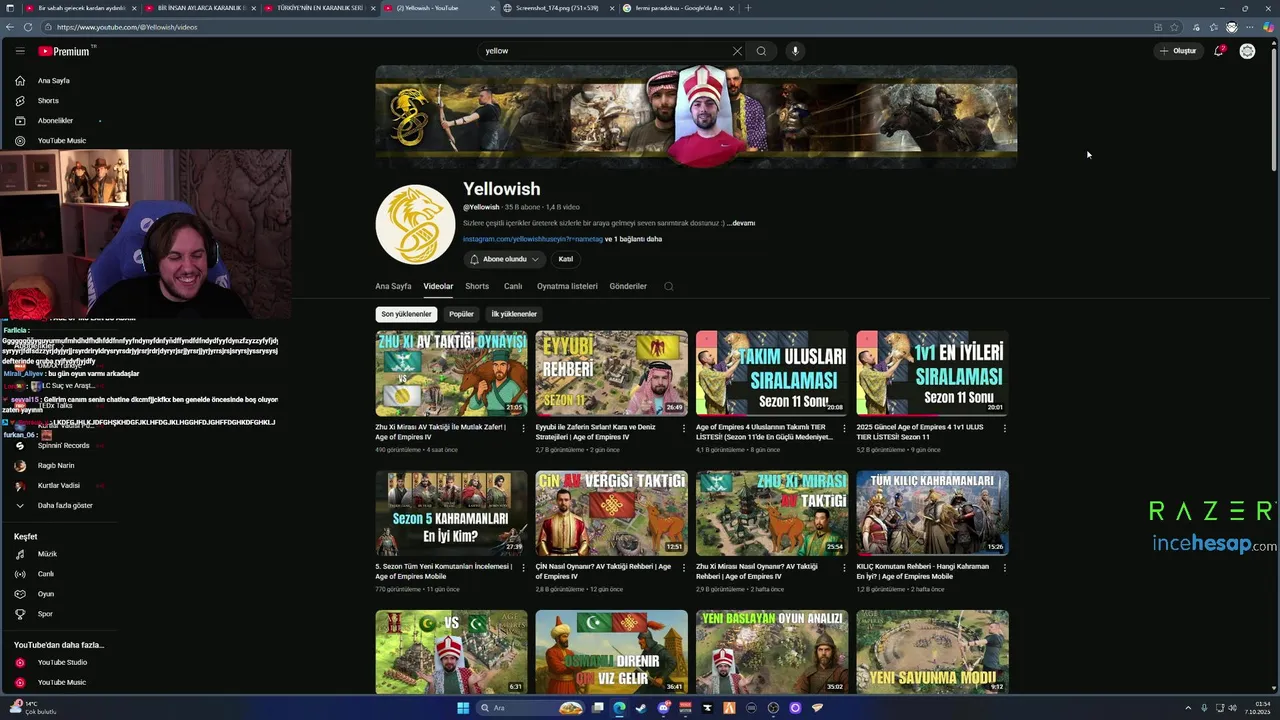1280x720 pixels.
Task: Open options menu for Eyyubi ile Zaferin Sırları video
Action: [683, 428]
